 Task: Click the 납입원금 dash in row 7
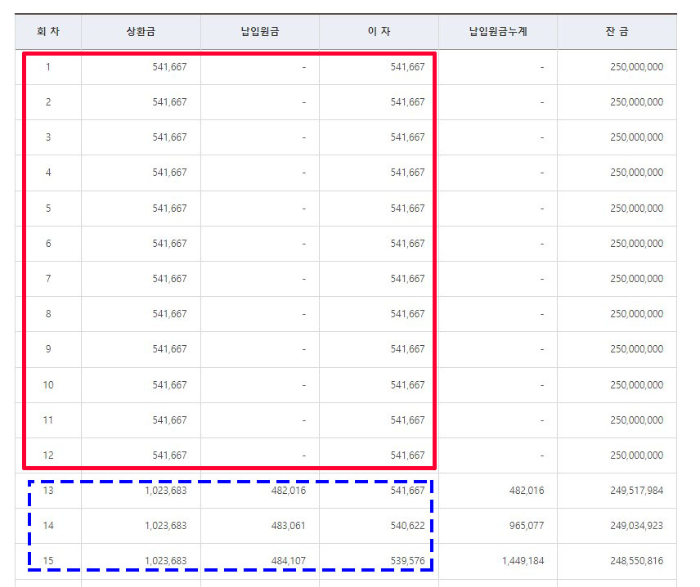304,279
